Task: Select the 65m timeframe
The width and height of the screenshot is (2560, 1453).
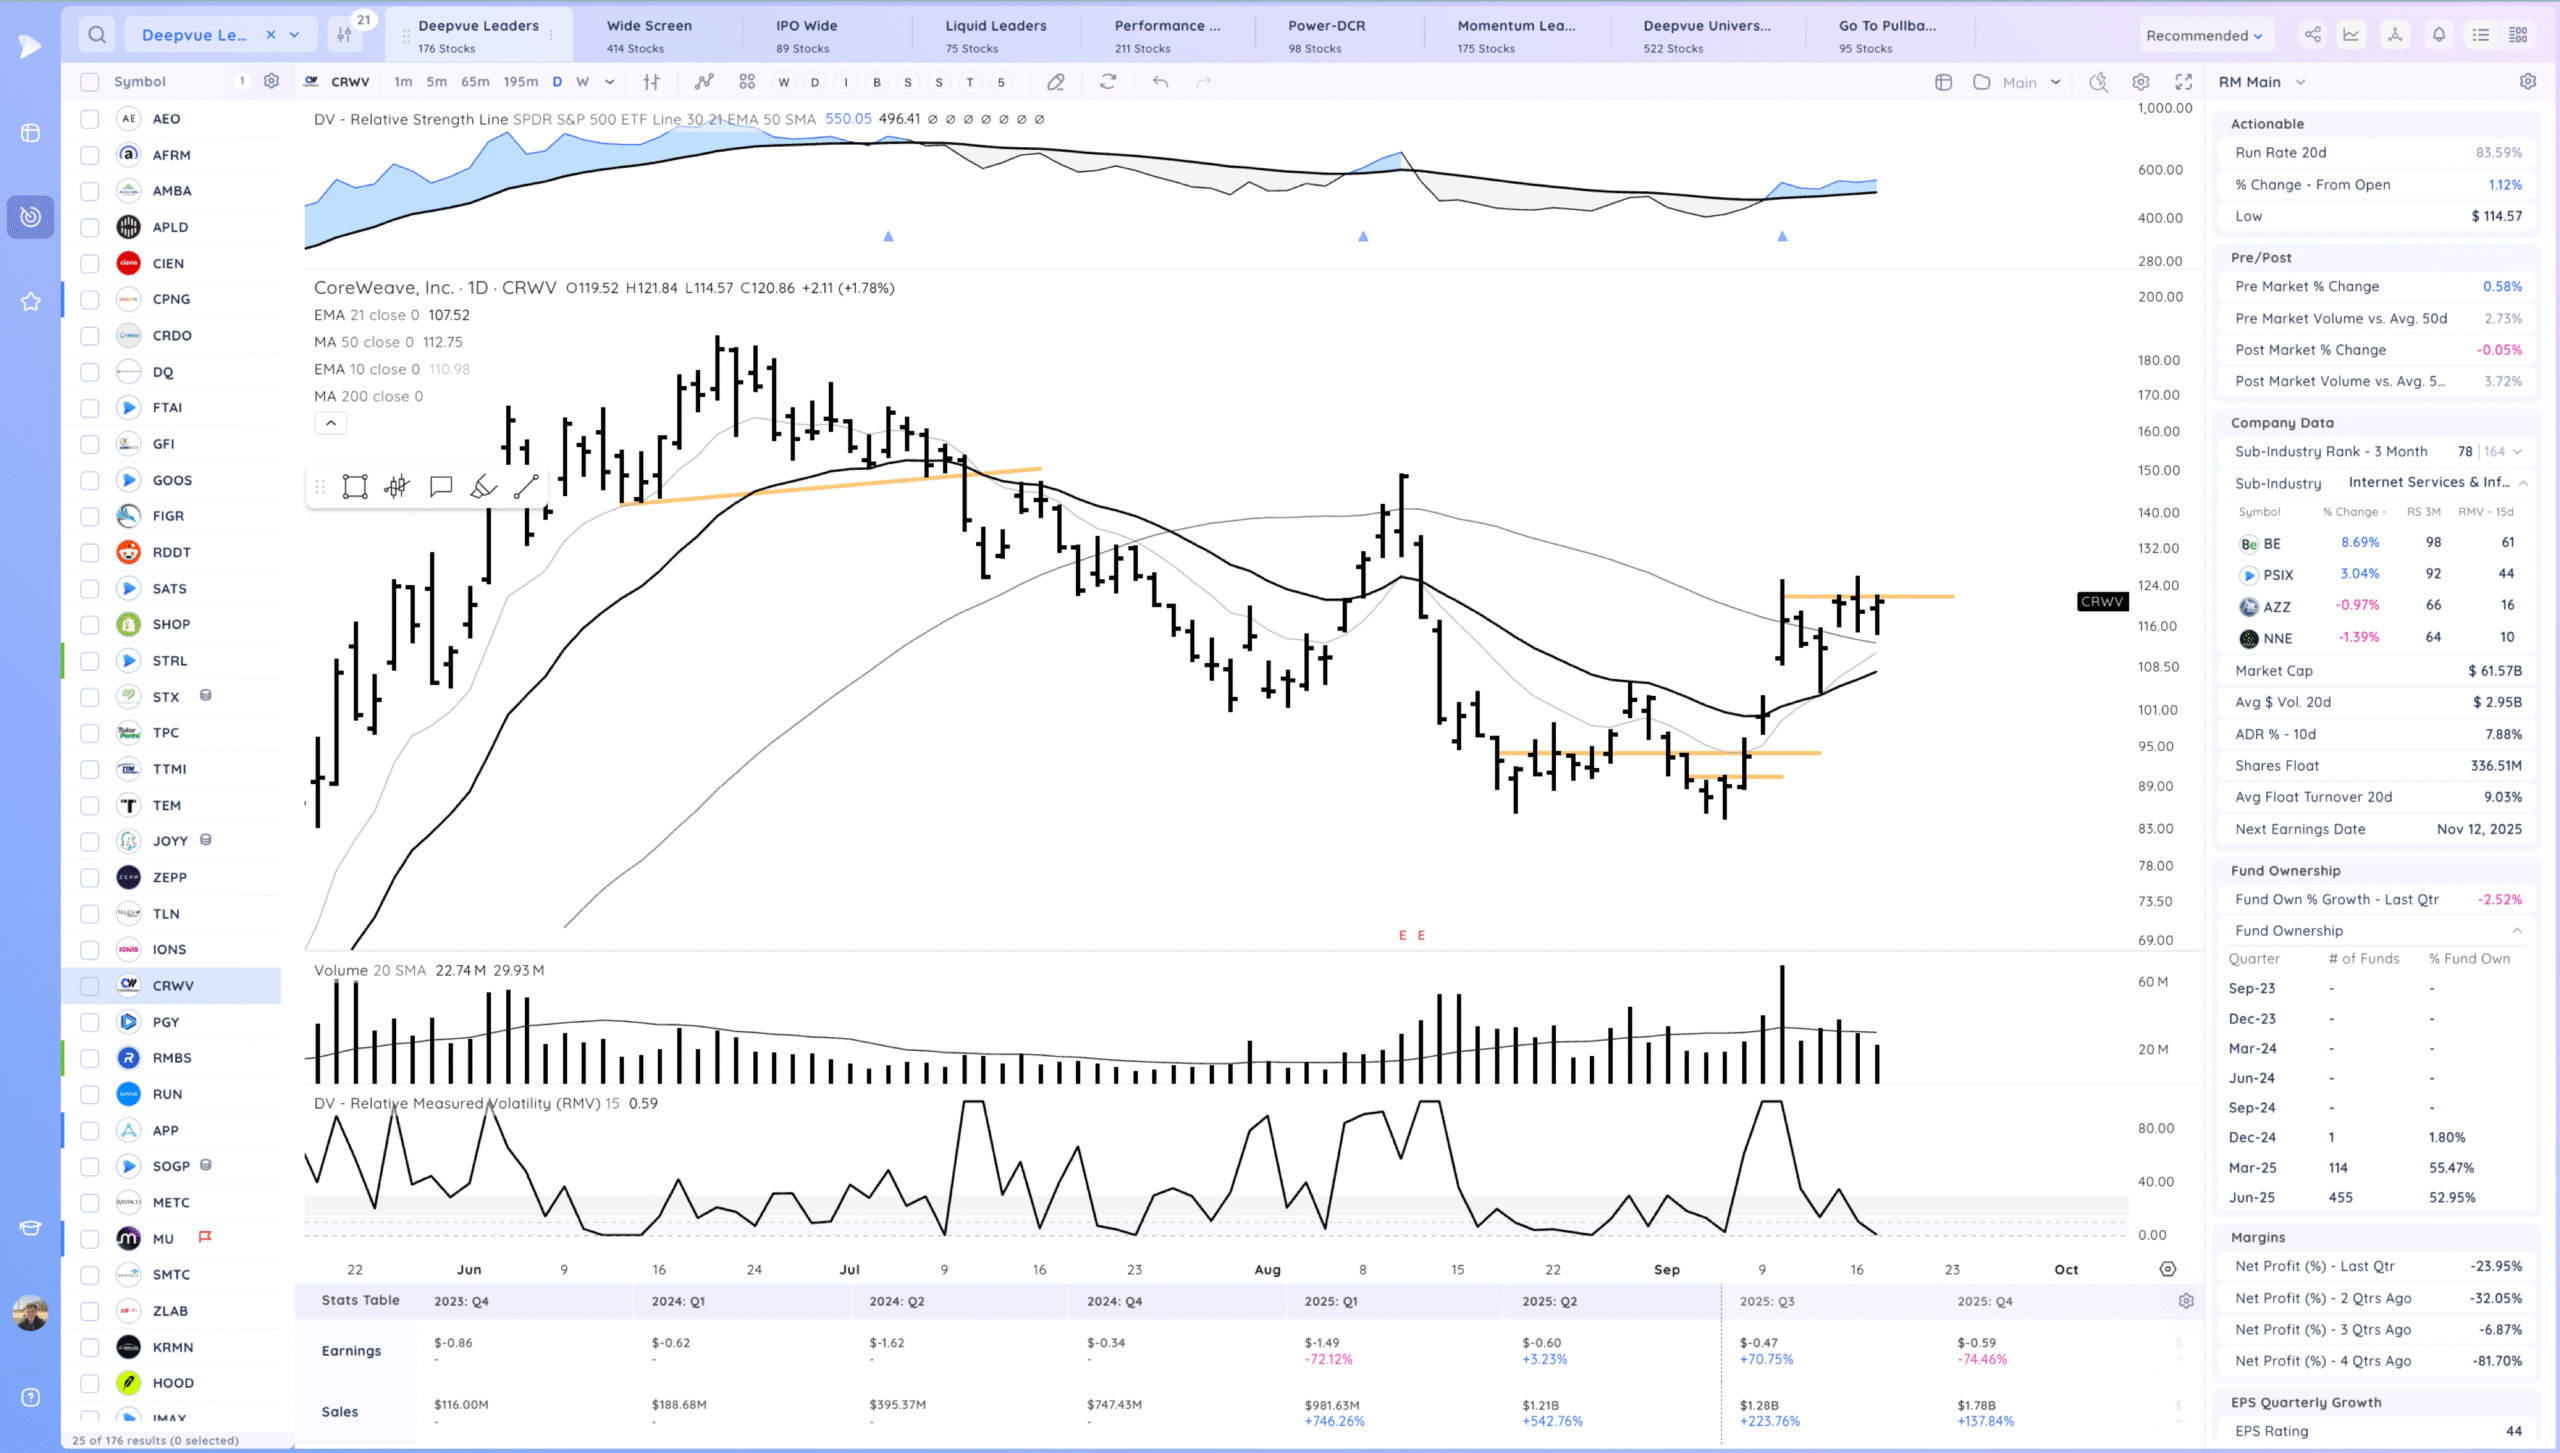Action: point(475,82)
